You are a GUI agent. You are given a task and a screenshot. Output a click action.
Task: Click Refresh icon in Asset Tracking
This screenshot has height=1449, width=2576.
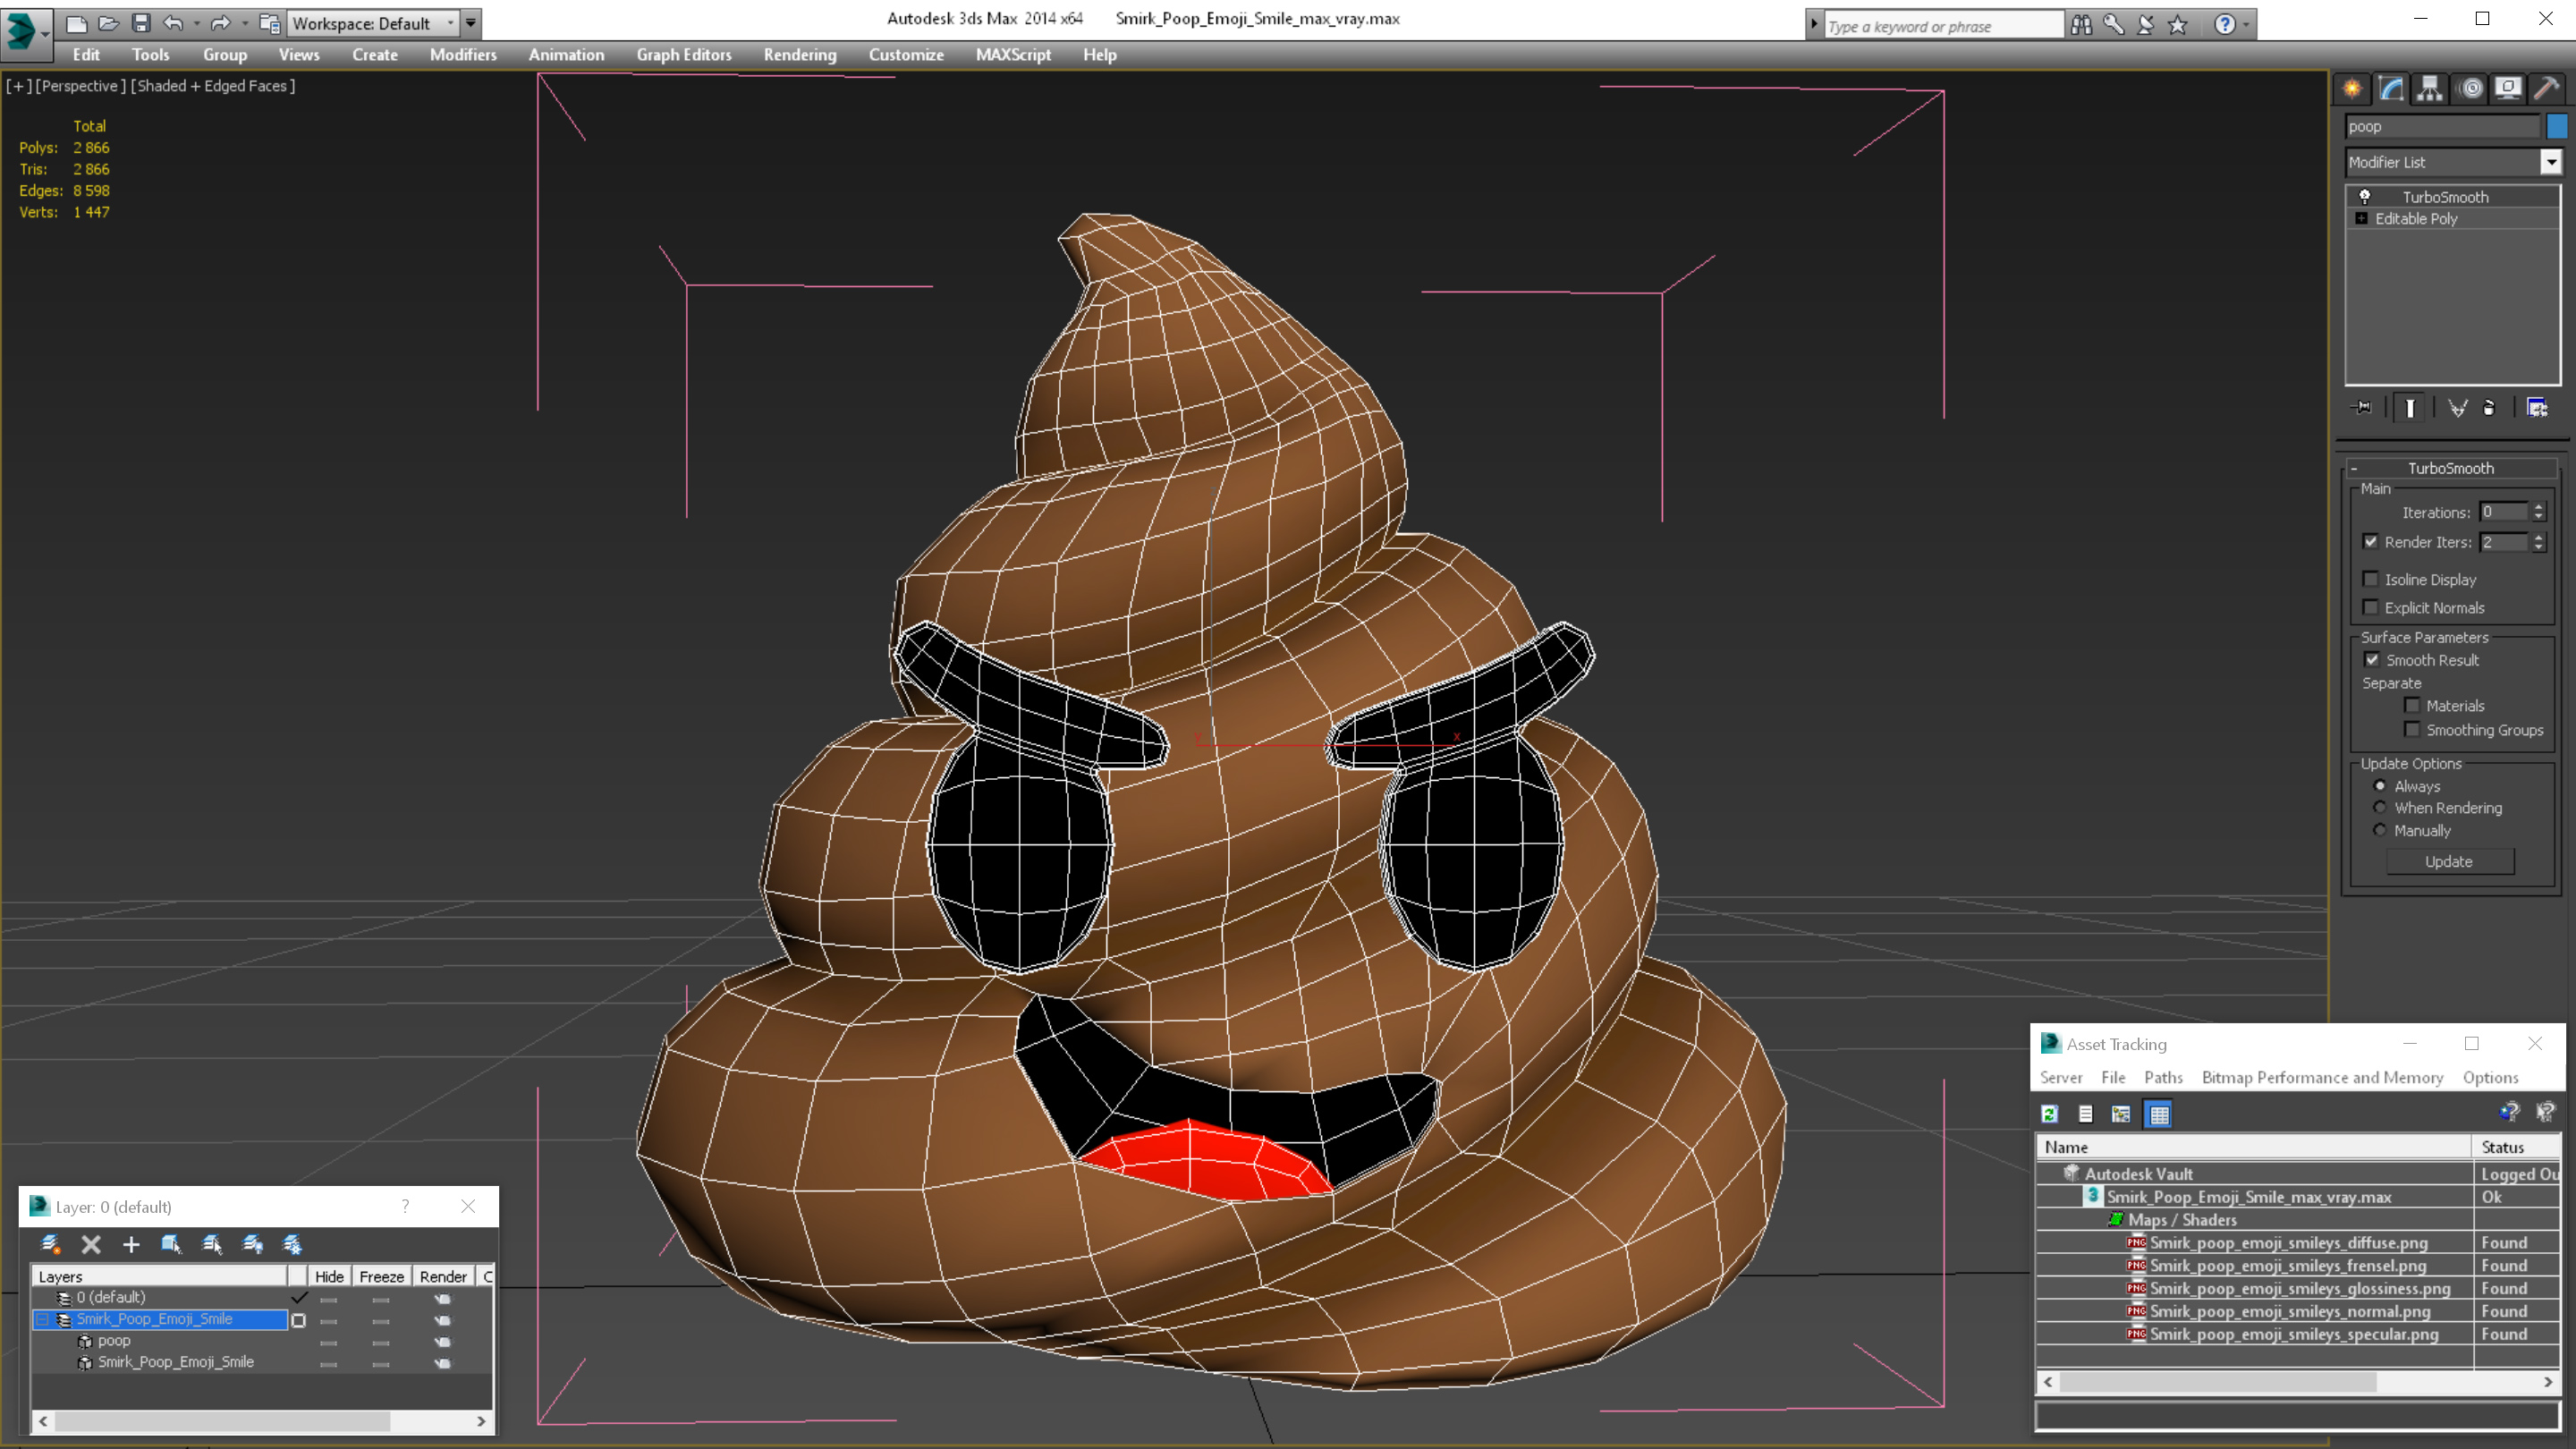pos(2050,1113)
